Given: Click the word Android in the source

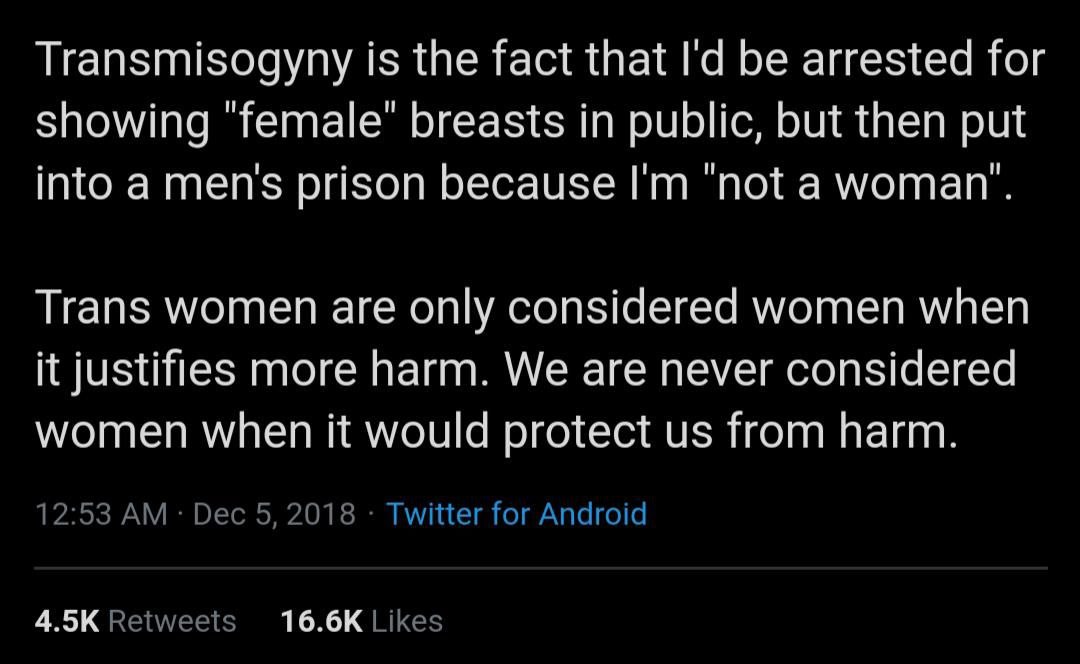Looking at the screenshot, I should (x=593, y=514).
